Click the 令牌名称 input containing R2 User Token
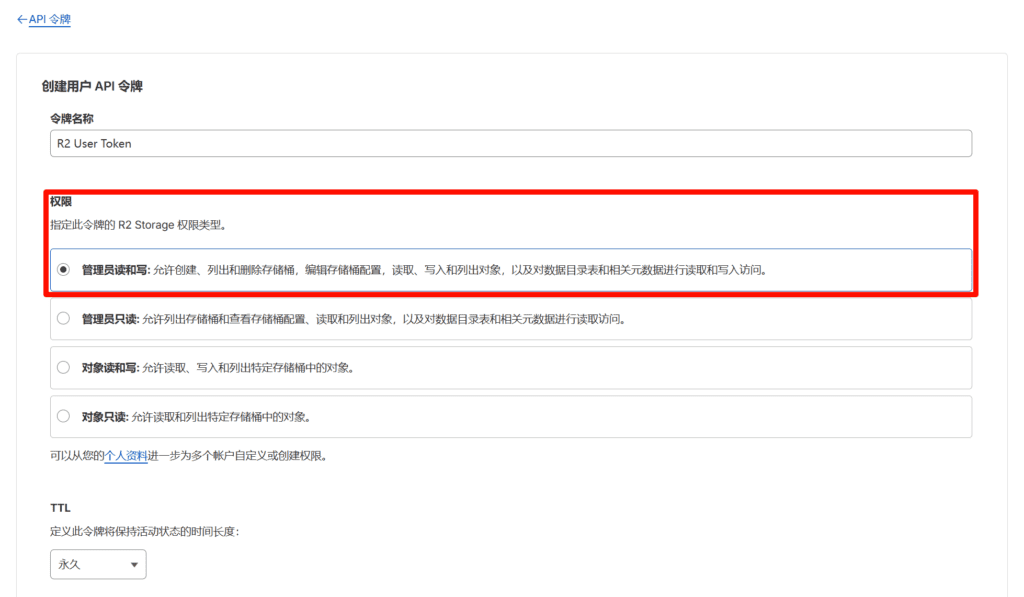The width and height of the screenshot is (1024, 597). coord(510,143)
